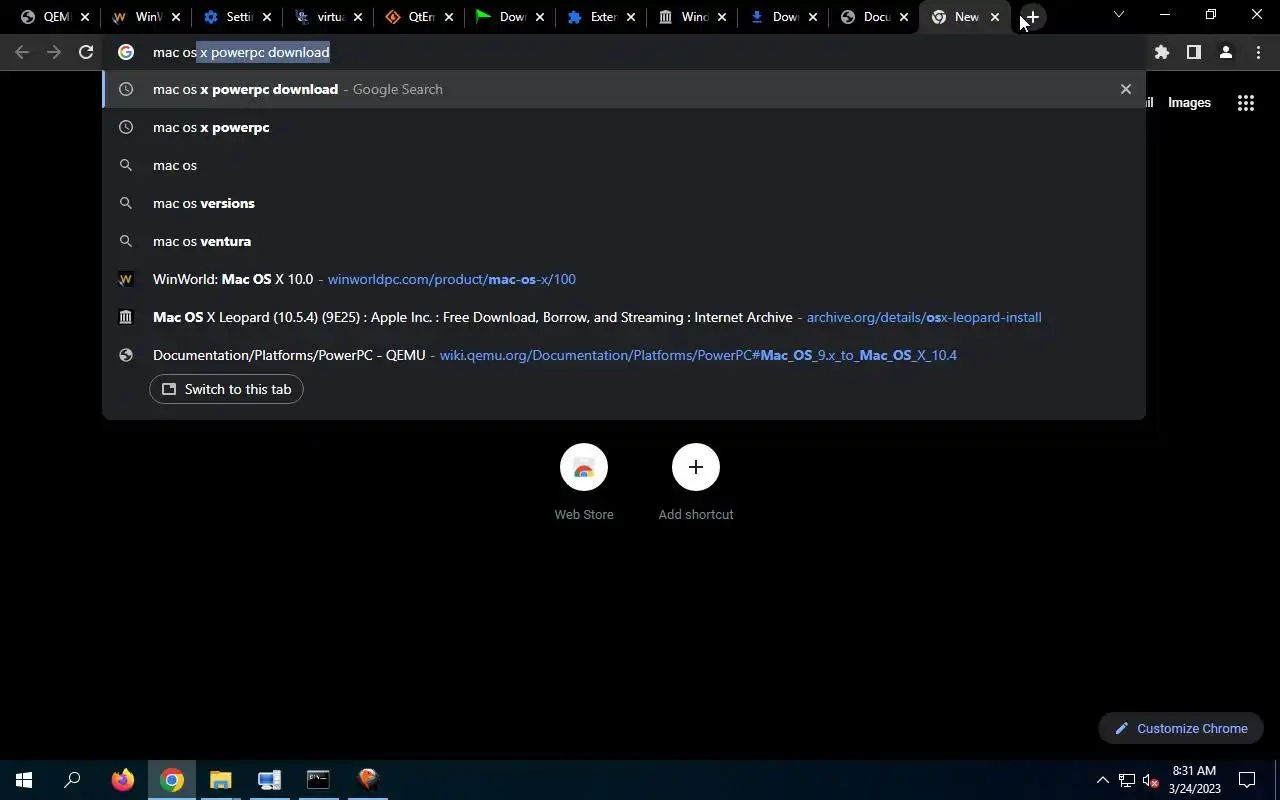Click the WinWorld favicon in suggestions

[x=126, y=279]
